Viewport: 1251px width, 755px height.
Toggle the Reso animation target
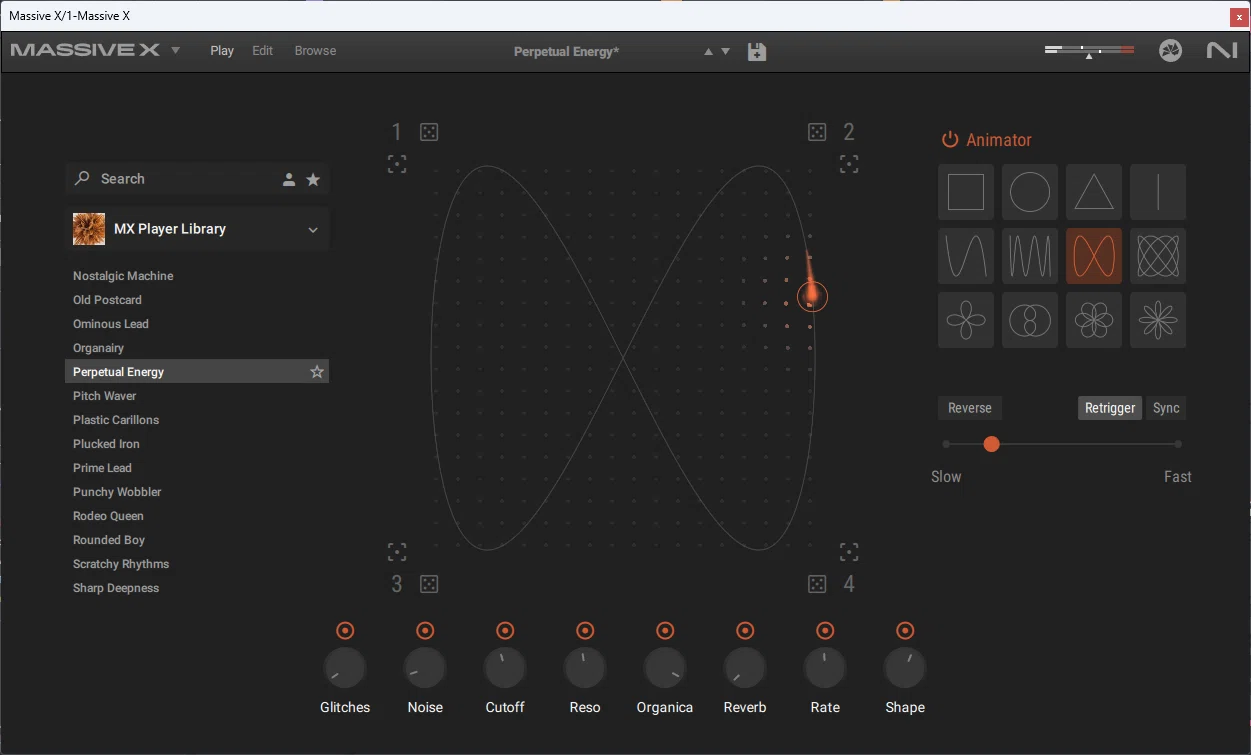(x=585, y=630)
